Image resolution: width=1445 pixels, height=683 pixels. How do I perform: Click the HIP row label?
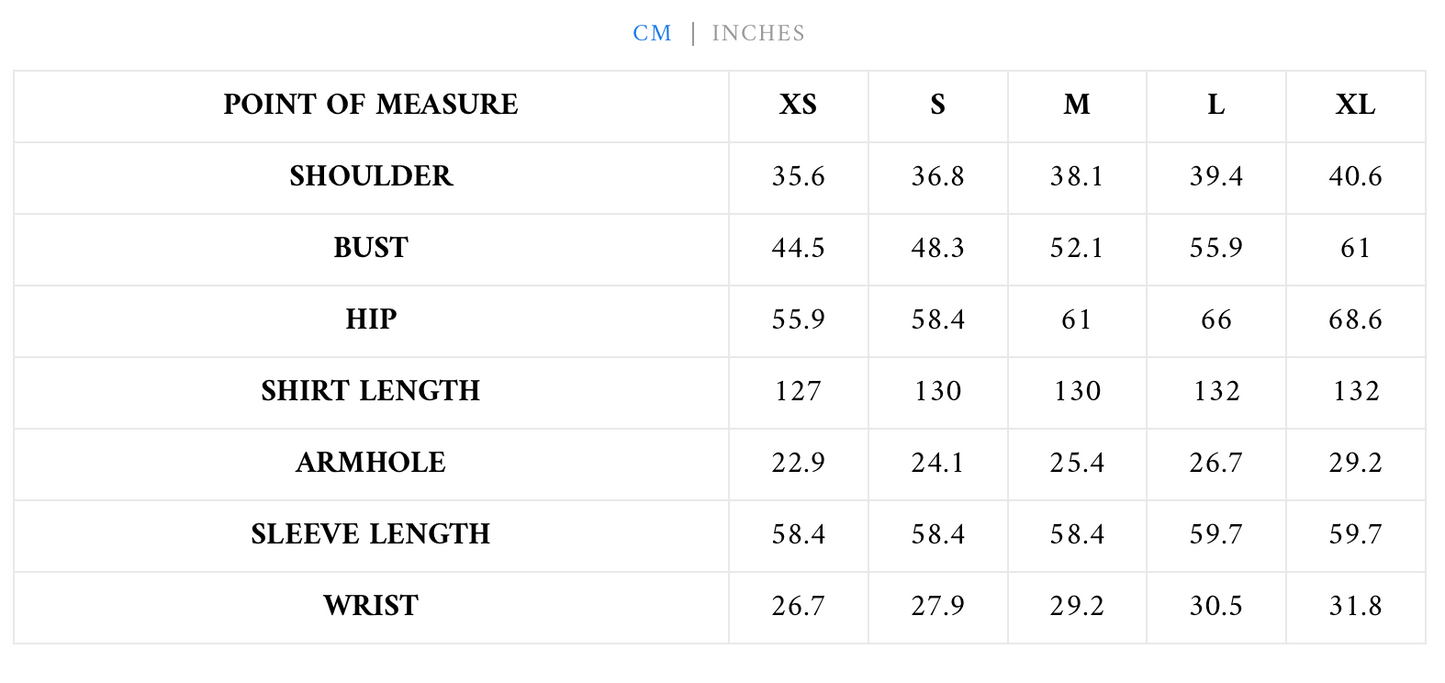coord(371,320)
